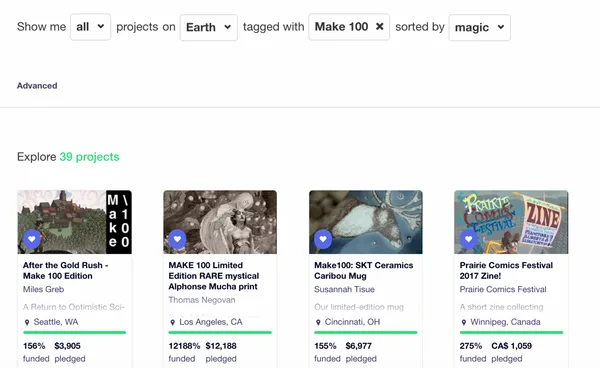Viewport: 600px width, 368px height.
Task: Open Make100: SKT Ceramics Caribou Mug title
Action: tap(364, 270)
